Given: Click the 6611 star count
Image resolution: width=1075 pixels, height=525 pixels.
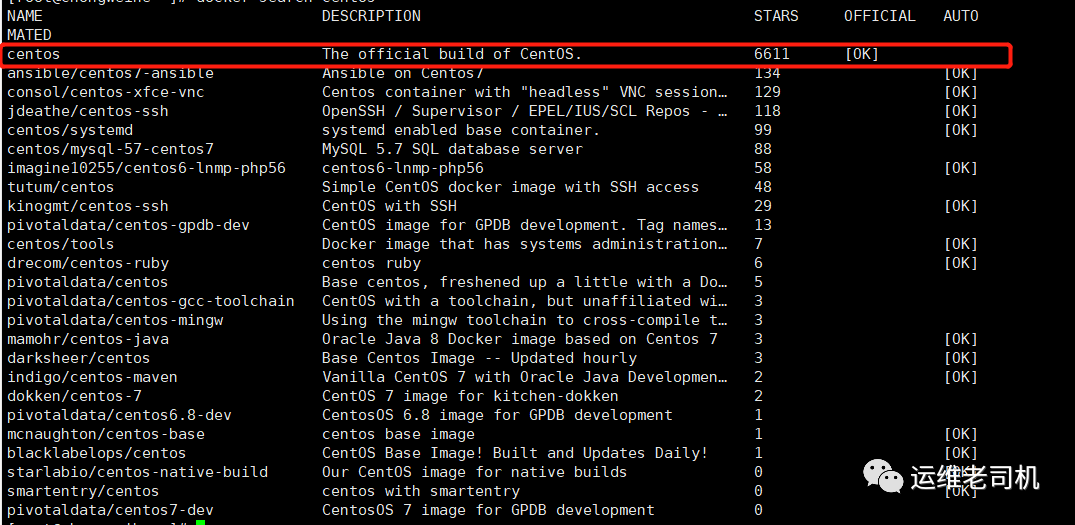Looking at the screenshot, I should [x=771, y=54].
